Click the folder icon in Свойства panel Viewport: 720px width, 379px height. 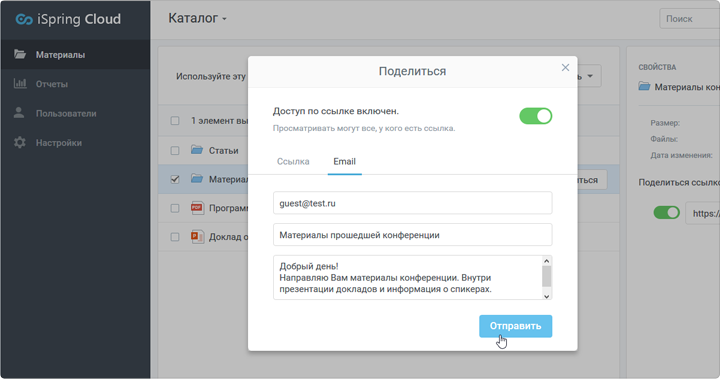(644, 86)
